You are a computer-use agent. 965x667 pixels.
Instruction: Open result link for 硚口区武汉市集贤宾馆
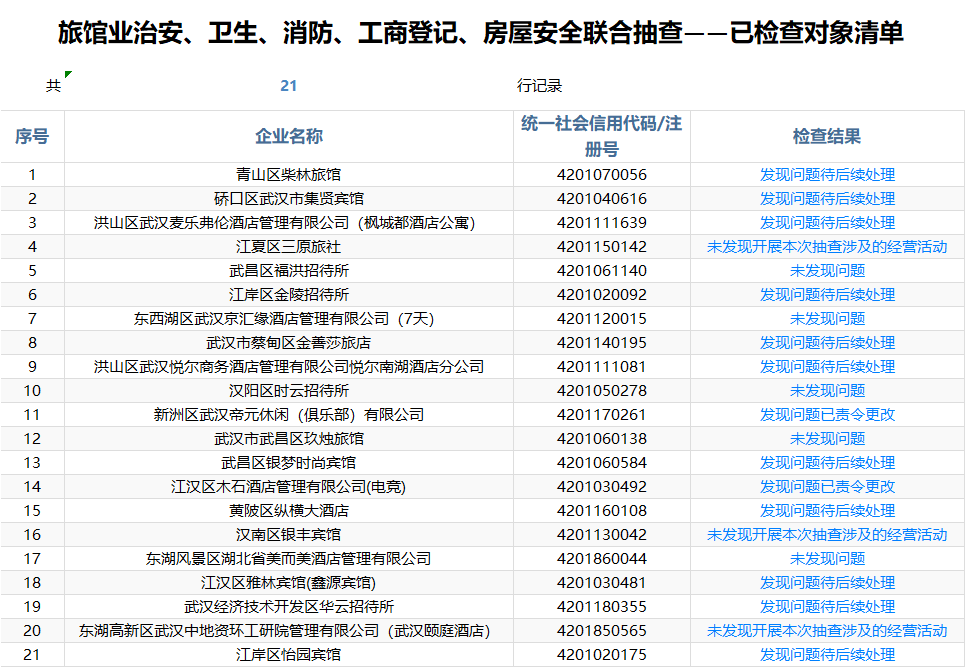[x=827, y=199]
